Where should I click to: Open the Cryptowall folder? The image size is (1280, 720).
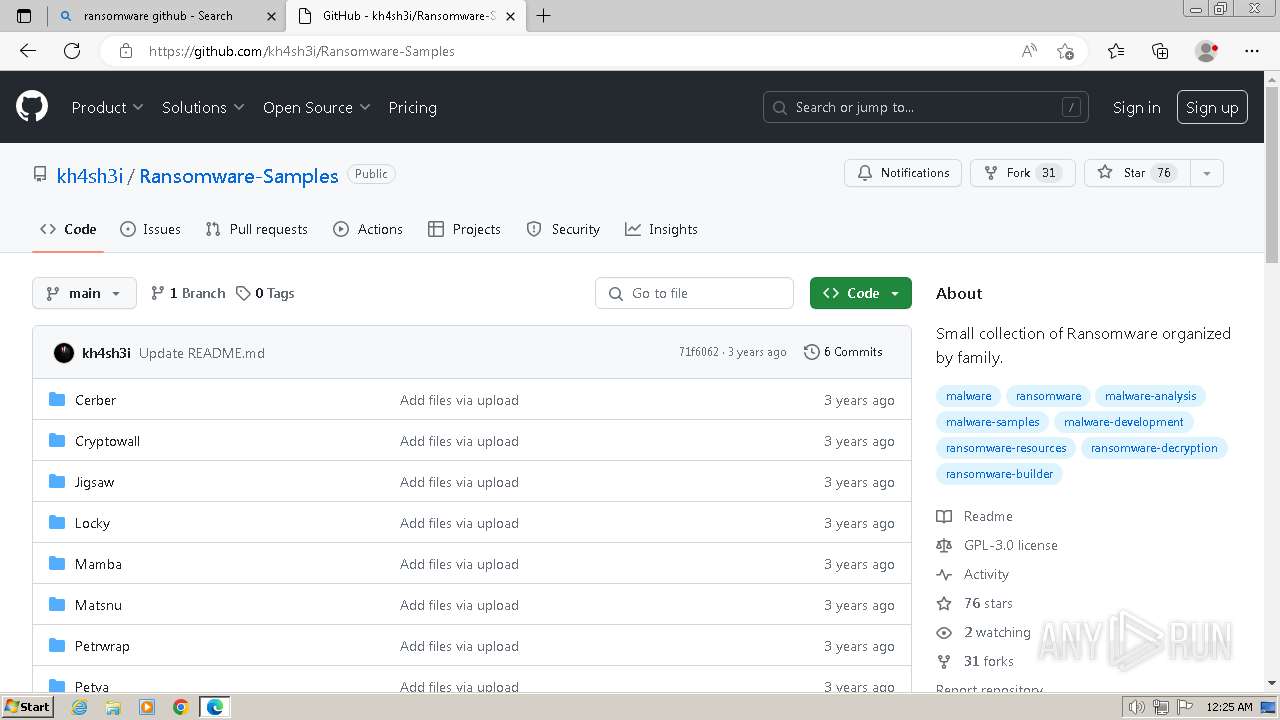coord(107,441)
